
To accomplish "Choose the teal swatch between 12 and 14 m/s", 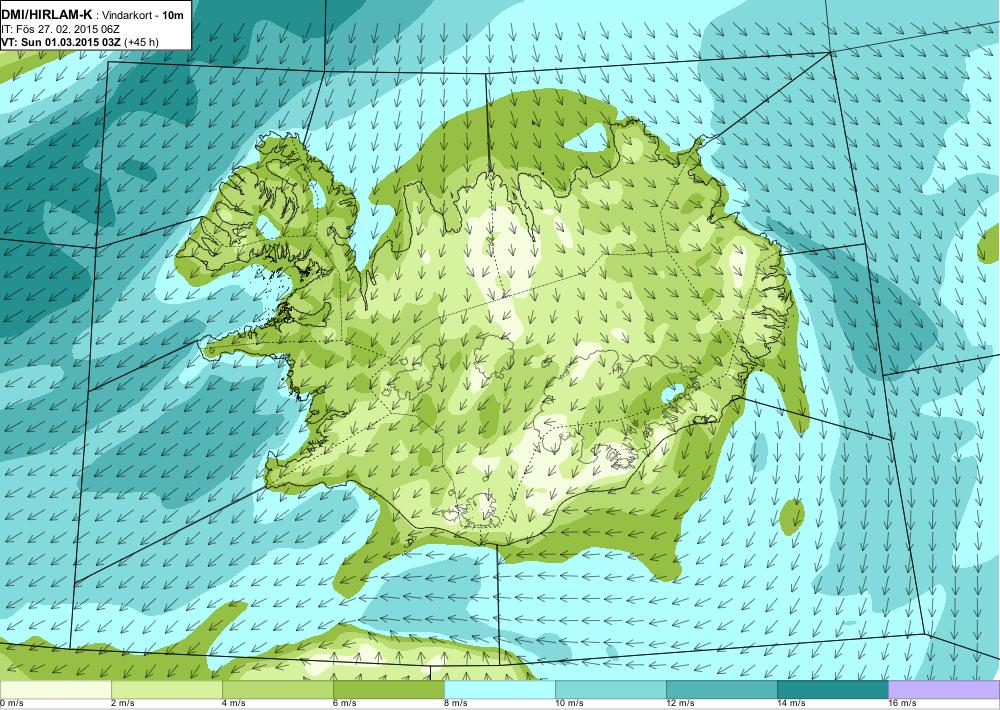I will [721, 689].
